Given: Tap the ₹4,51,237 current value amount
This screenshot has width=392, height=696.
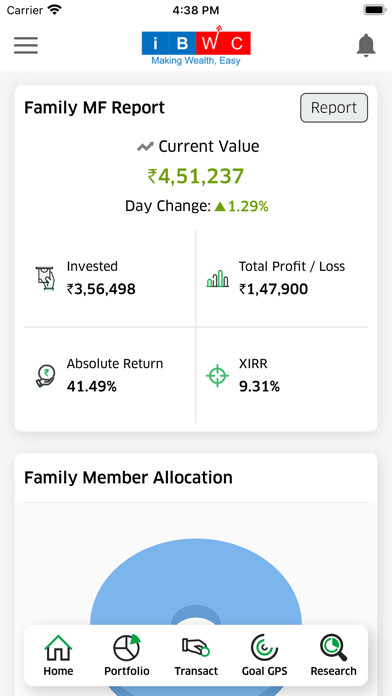Looking at the screenshot, I should pyautogui.click(x=196, y=176).
